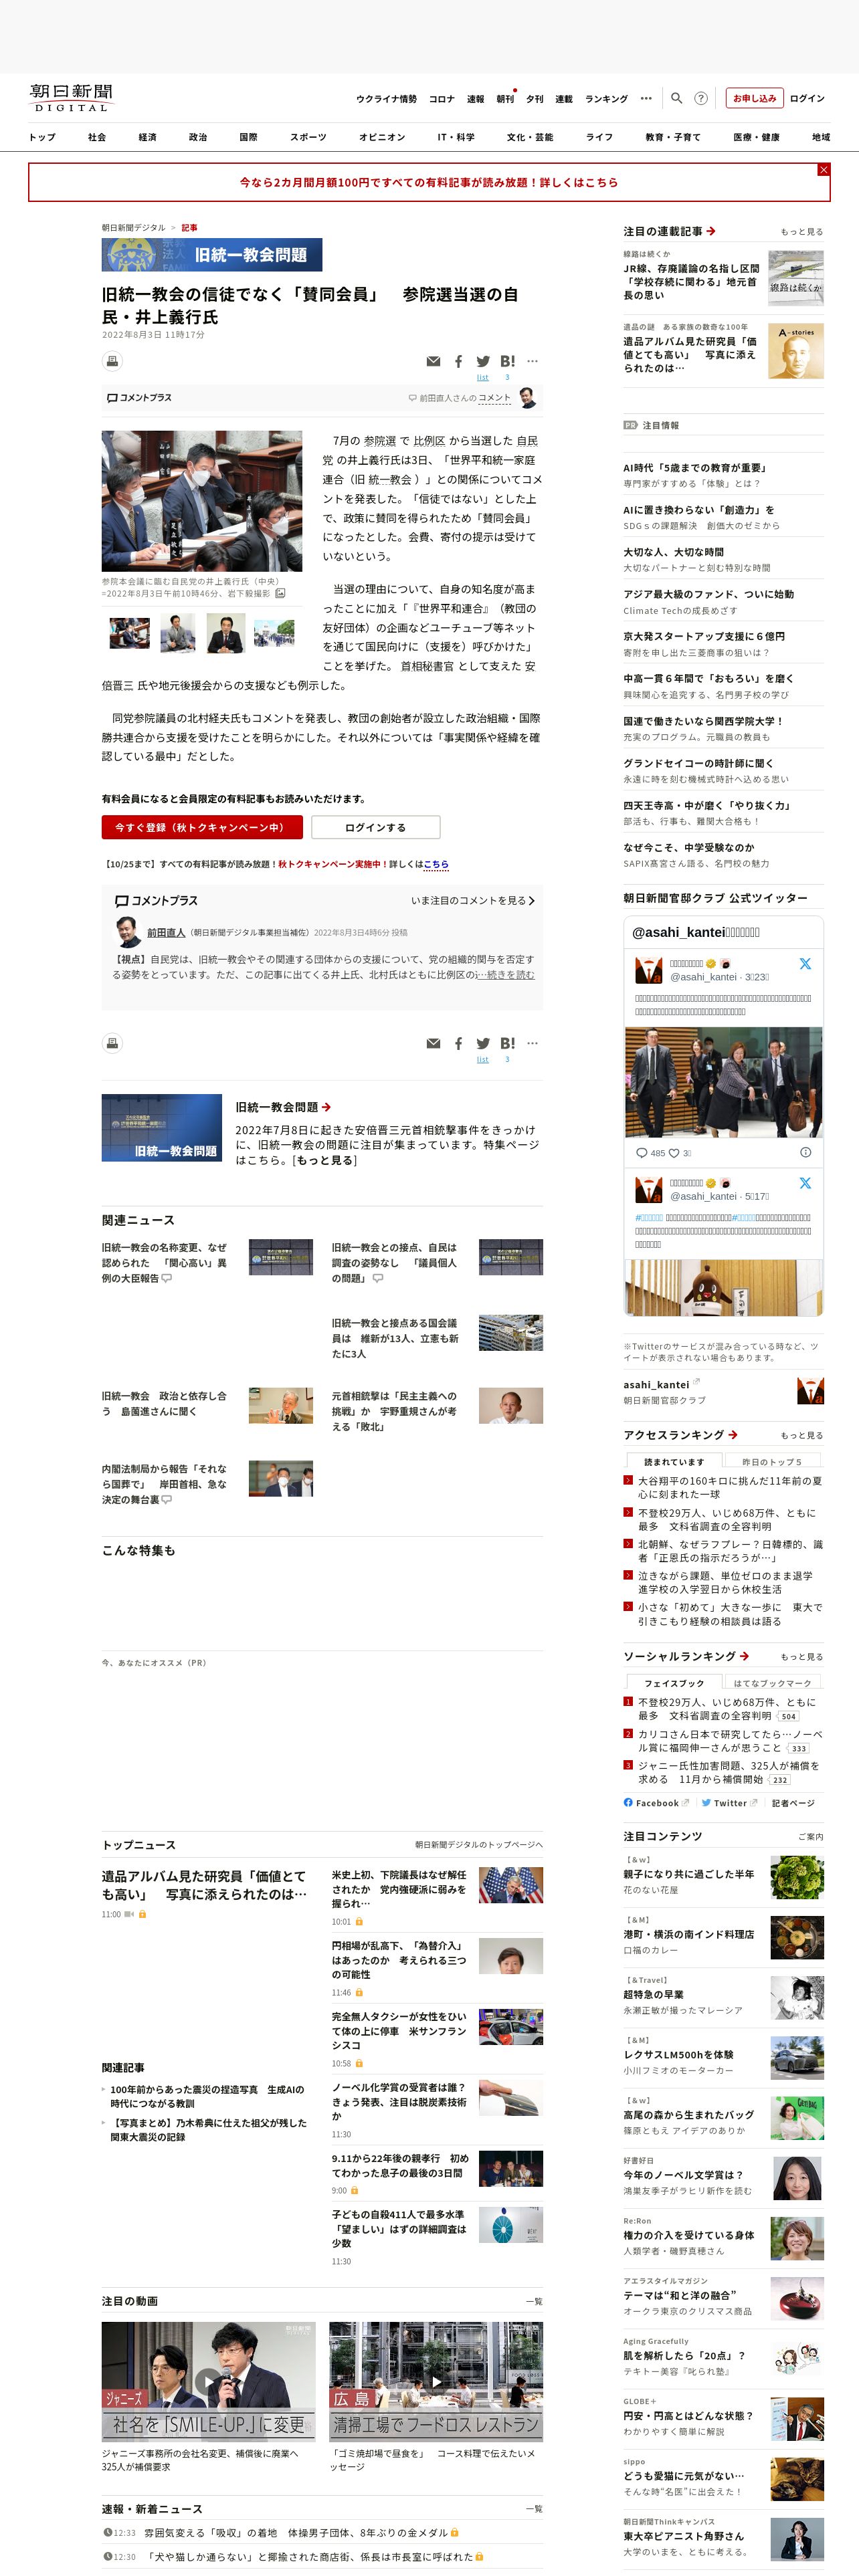The image size is (859, 2576).
Task: Open レクサスLM500hを体験 article
Action: pyautogui.click(x=678, y=2054)
